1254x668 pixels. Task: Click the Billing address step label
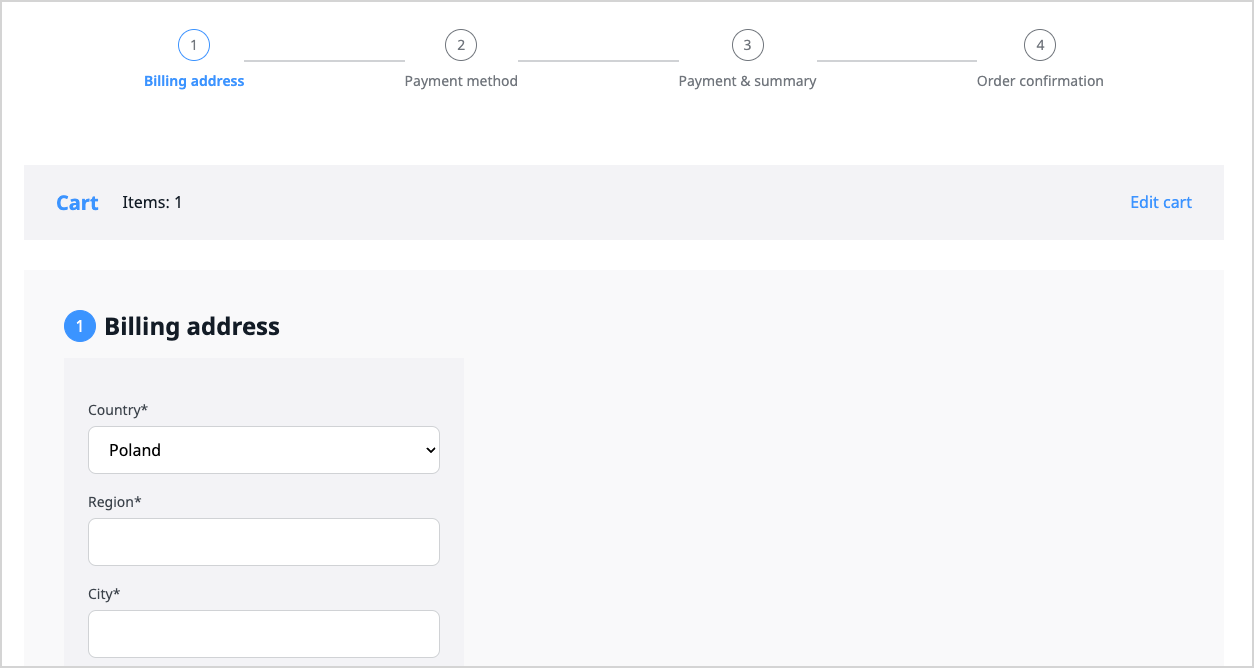point(193,81)
